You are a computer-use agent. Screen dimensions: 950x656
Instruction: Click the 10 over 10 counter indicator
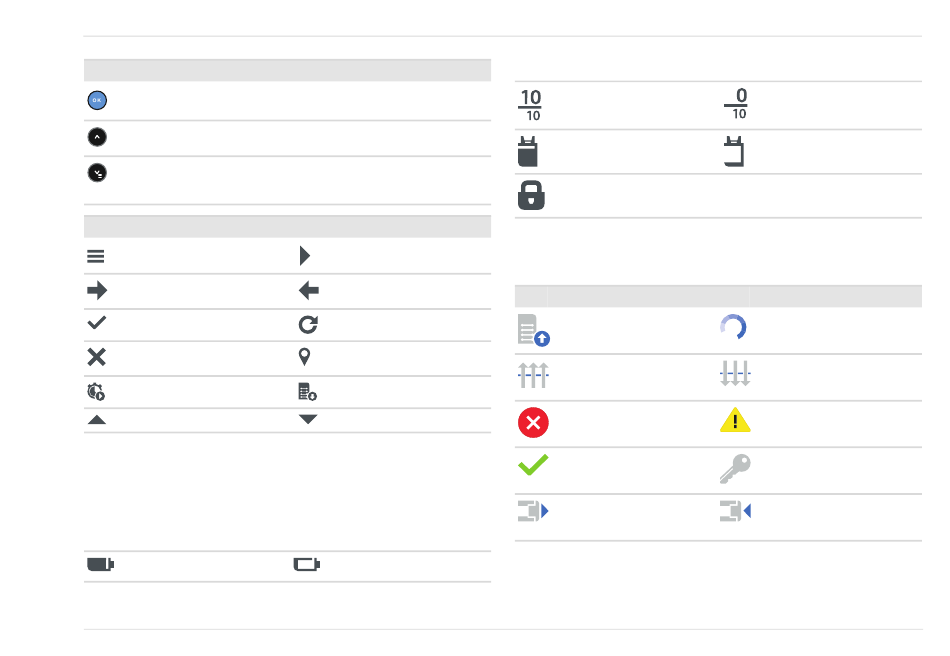tap(531, 105)
